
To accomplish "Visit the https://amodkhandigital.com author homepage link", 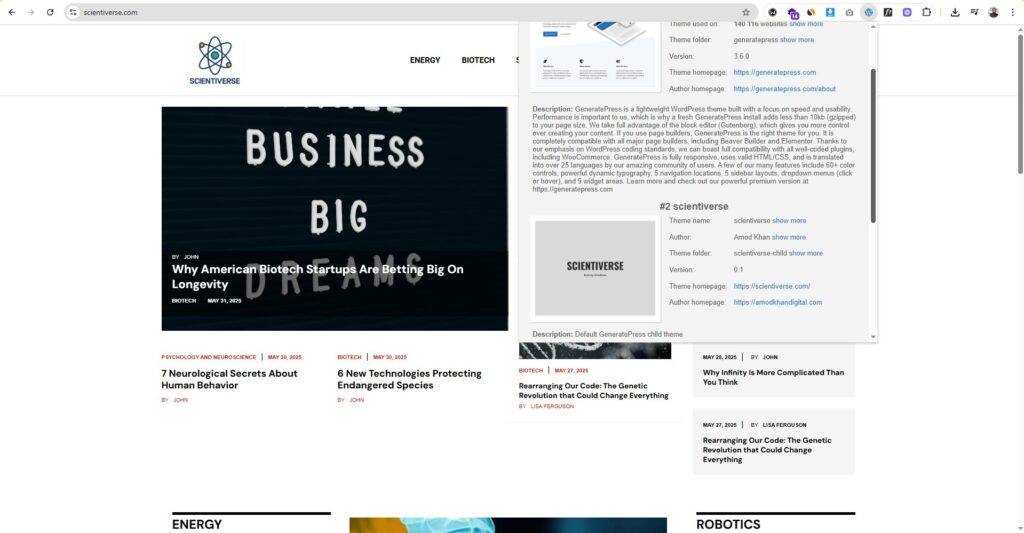I will [x=777, y=302].
